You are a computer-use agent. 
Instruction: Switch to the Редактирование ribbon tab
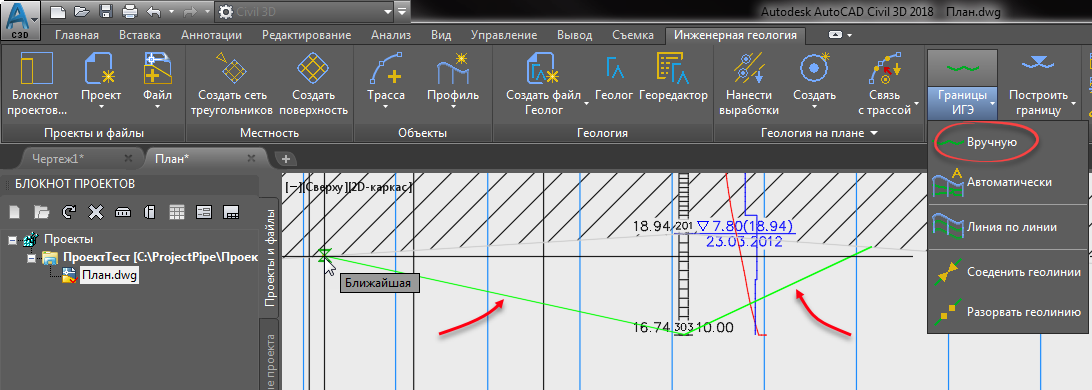(x=307, y=36)
